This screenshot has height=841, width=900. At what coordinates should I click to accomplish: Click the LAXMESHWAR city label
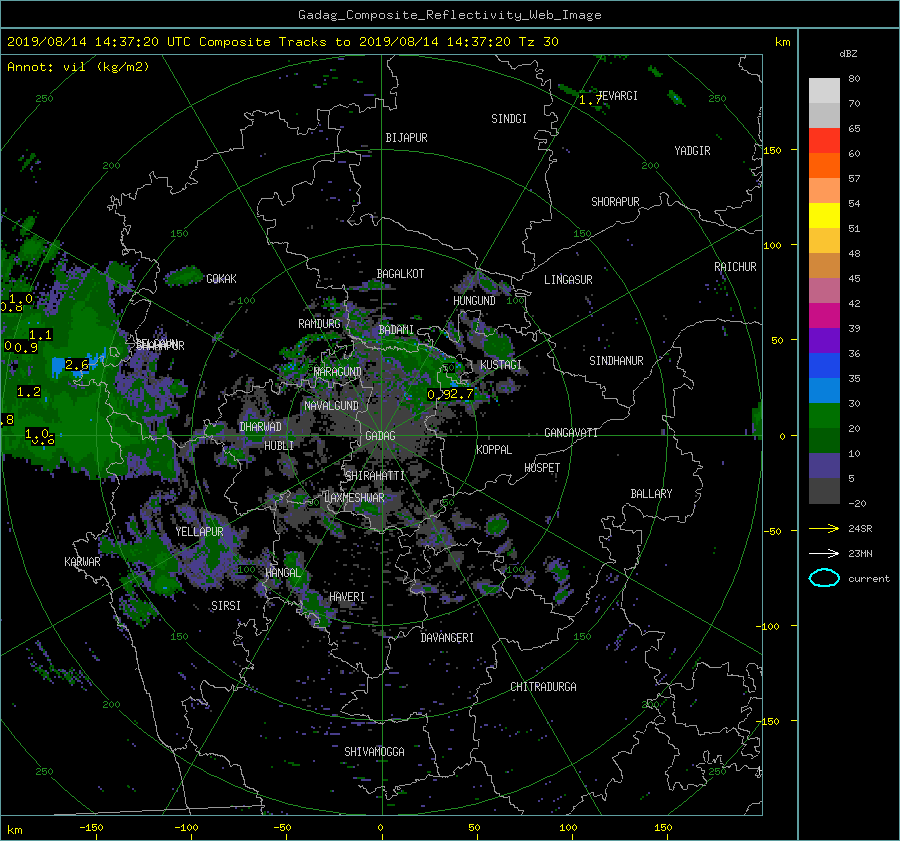[354, 498]
